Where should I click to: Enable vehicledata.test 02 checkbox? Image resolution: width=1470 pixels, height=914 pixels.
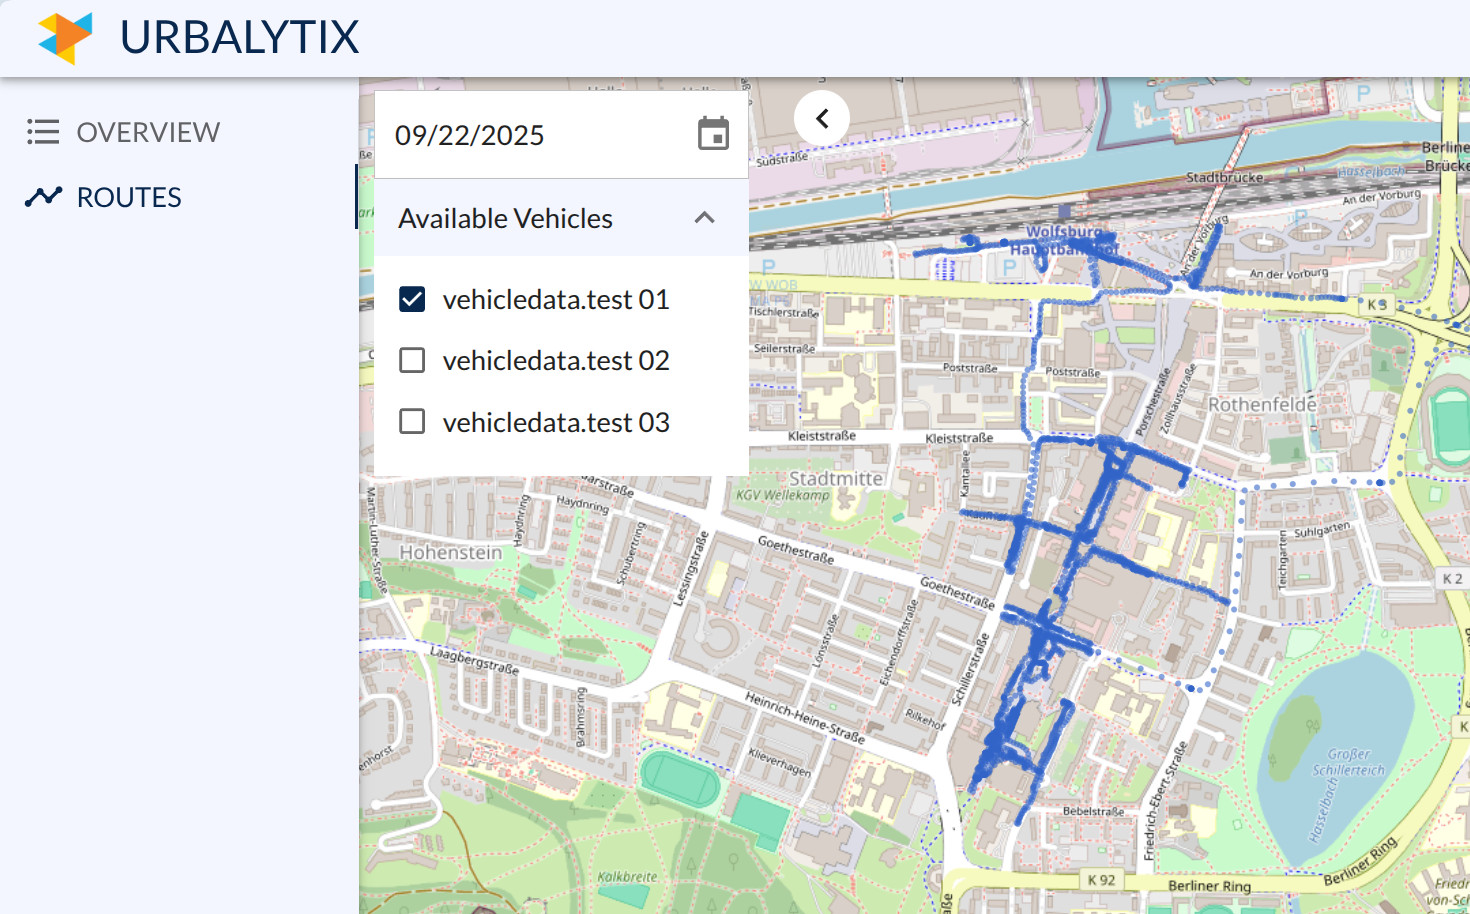(412, 360)
